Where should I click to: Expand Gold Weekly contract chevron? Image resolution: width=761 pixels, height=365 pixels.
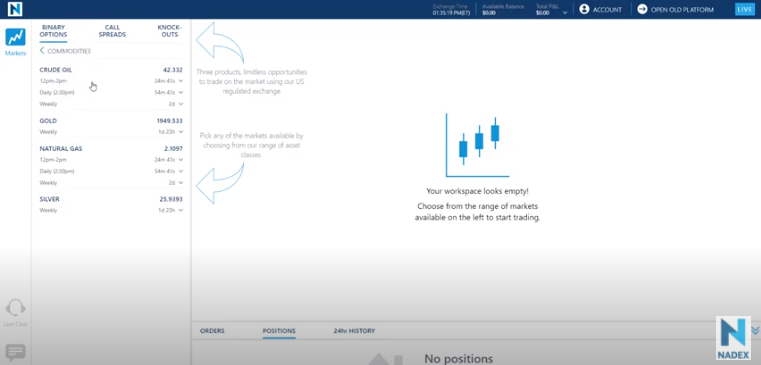point(181,132)
